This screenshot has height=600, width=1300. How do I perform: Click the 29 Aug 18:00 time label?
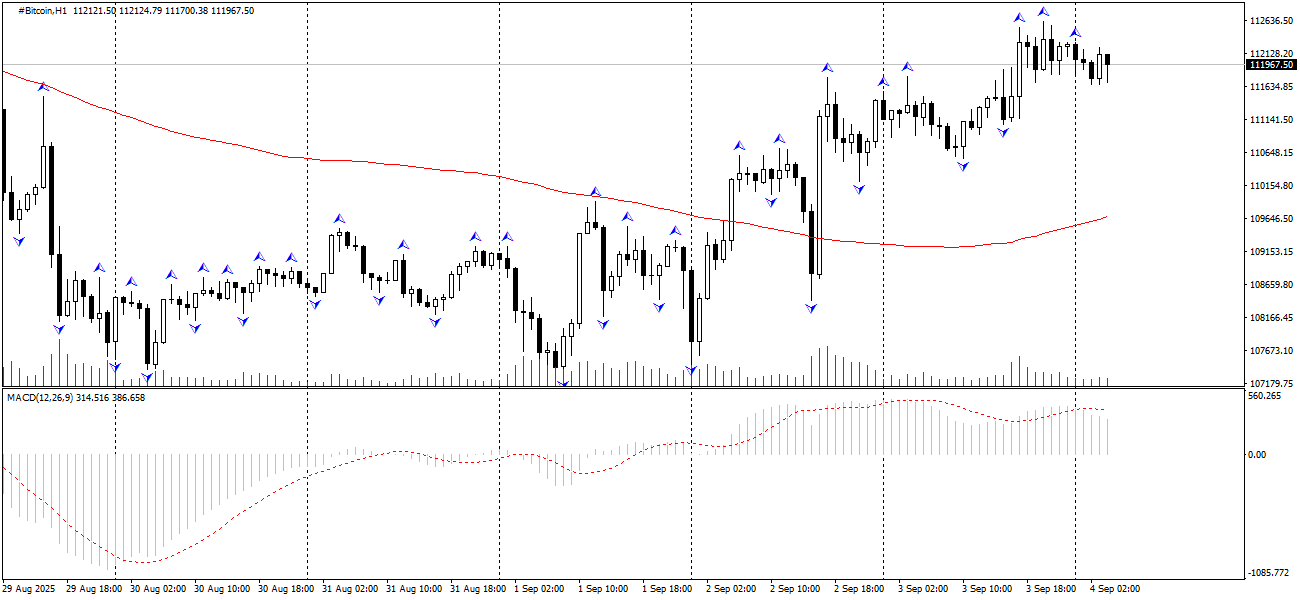point(94,589)
